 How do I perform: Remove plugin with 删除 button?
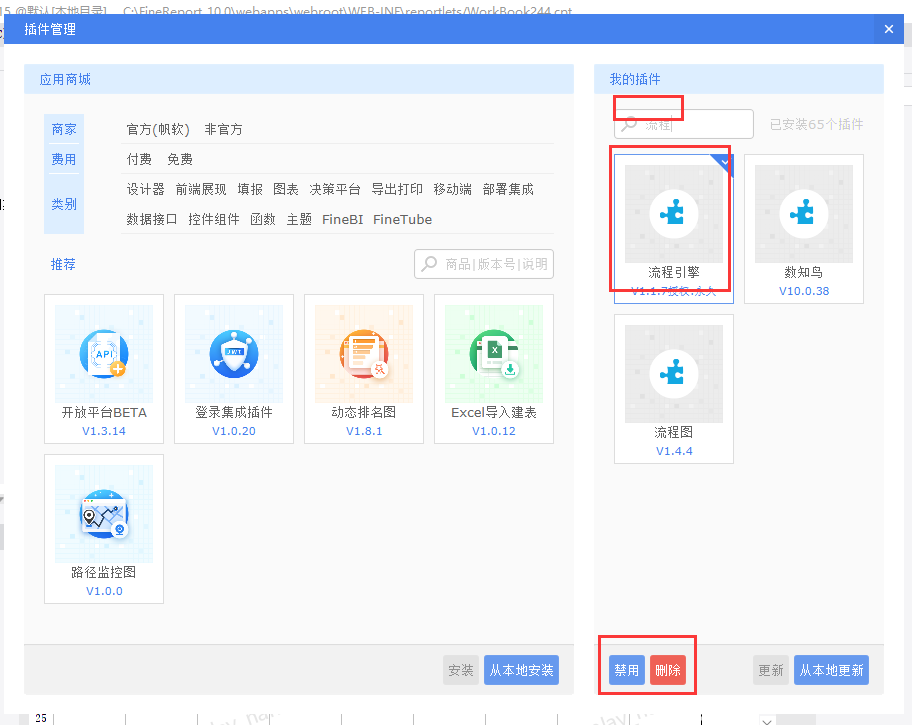[668, 670]
